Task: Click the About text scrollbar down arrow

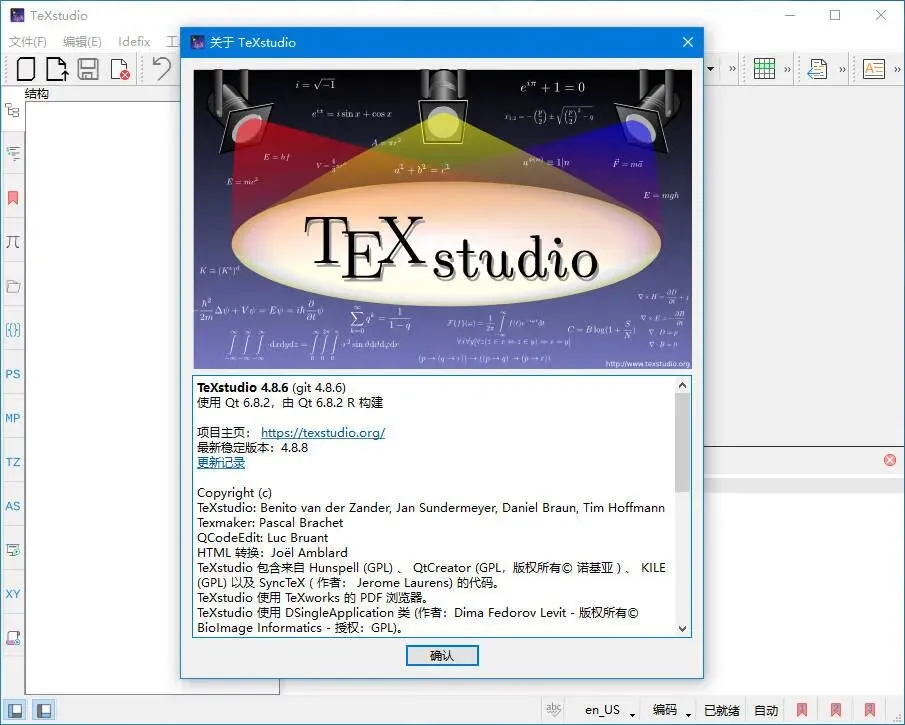Action: tap(683, 629)
